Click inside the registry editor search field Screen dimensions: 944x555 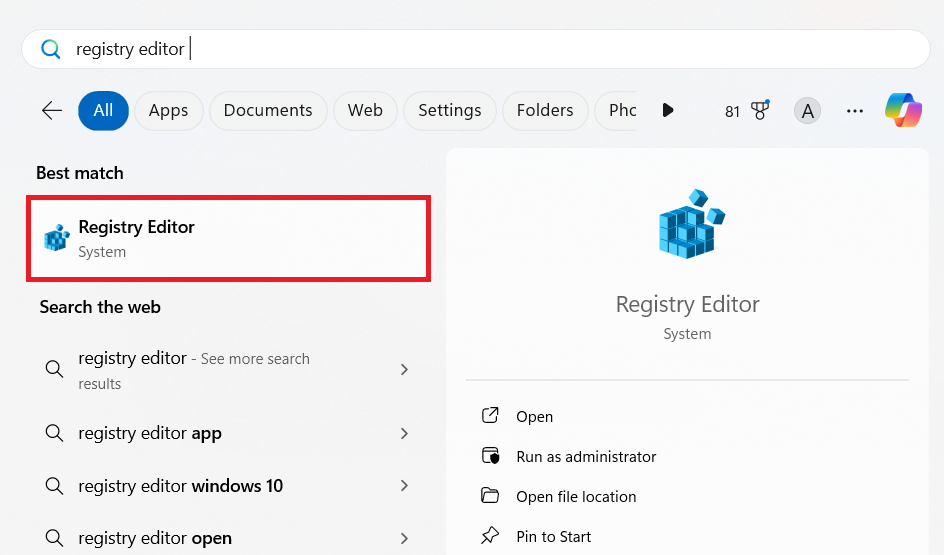click(x=476, y=49)
